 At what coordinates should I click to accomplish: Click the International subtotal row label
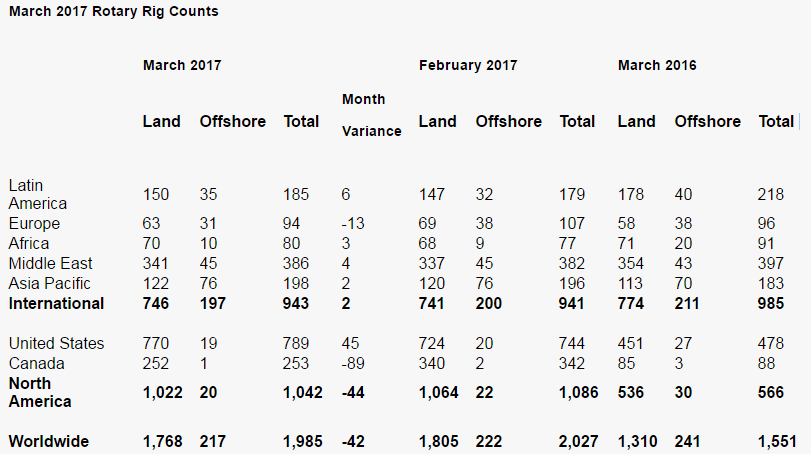point(56,303)
